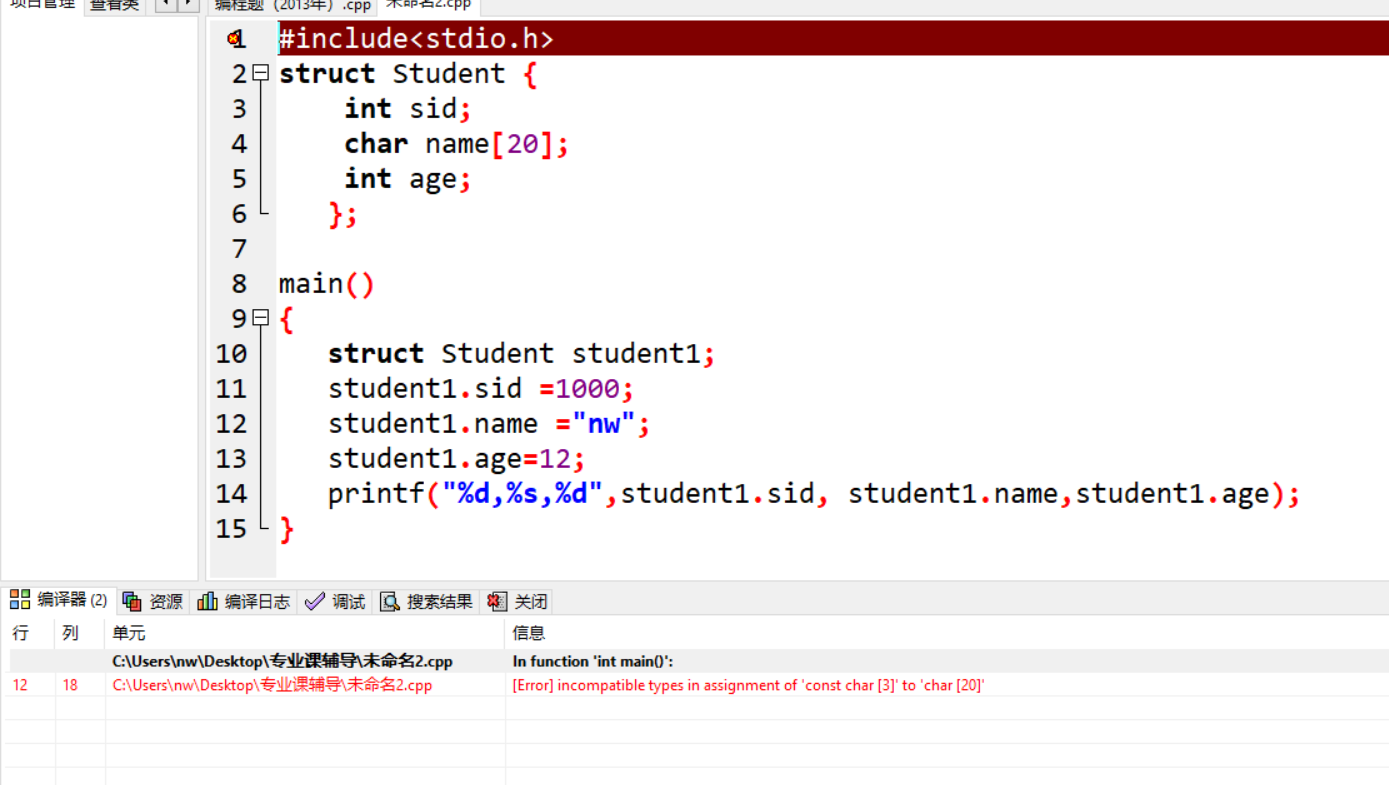Click the search results magnifier icon
This screenshot has height=785, width=1389.
pyautogui.click(x=390, y=601)
